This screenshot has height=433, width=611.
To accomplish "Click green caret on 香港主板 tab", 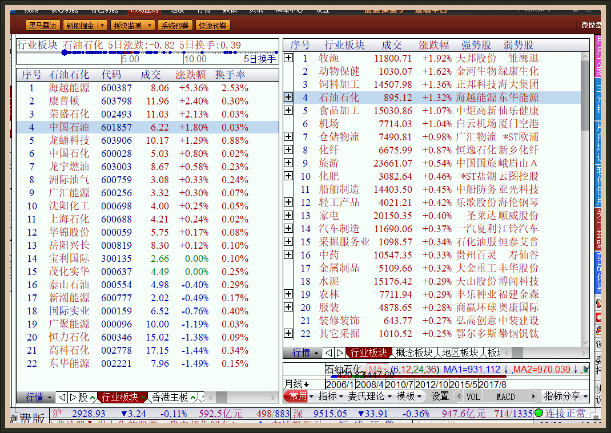I will [193, 398].
